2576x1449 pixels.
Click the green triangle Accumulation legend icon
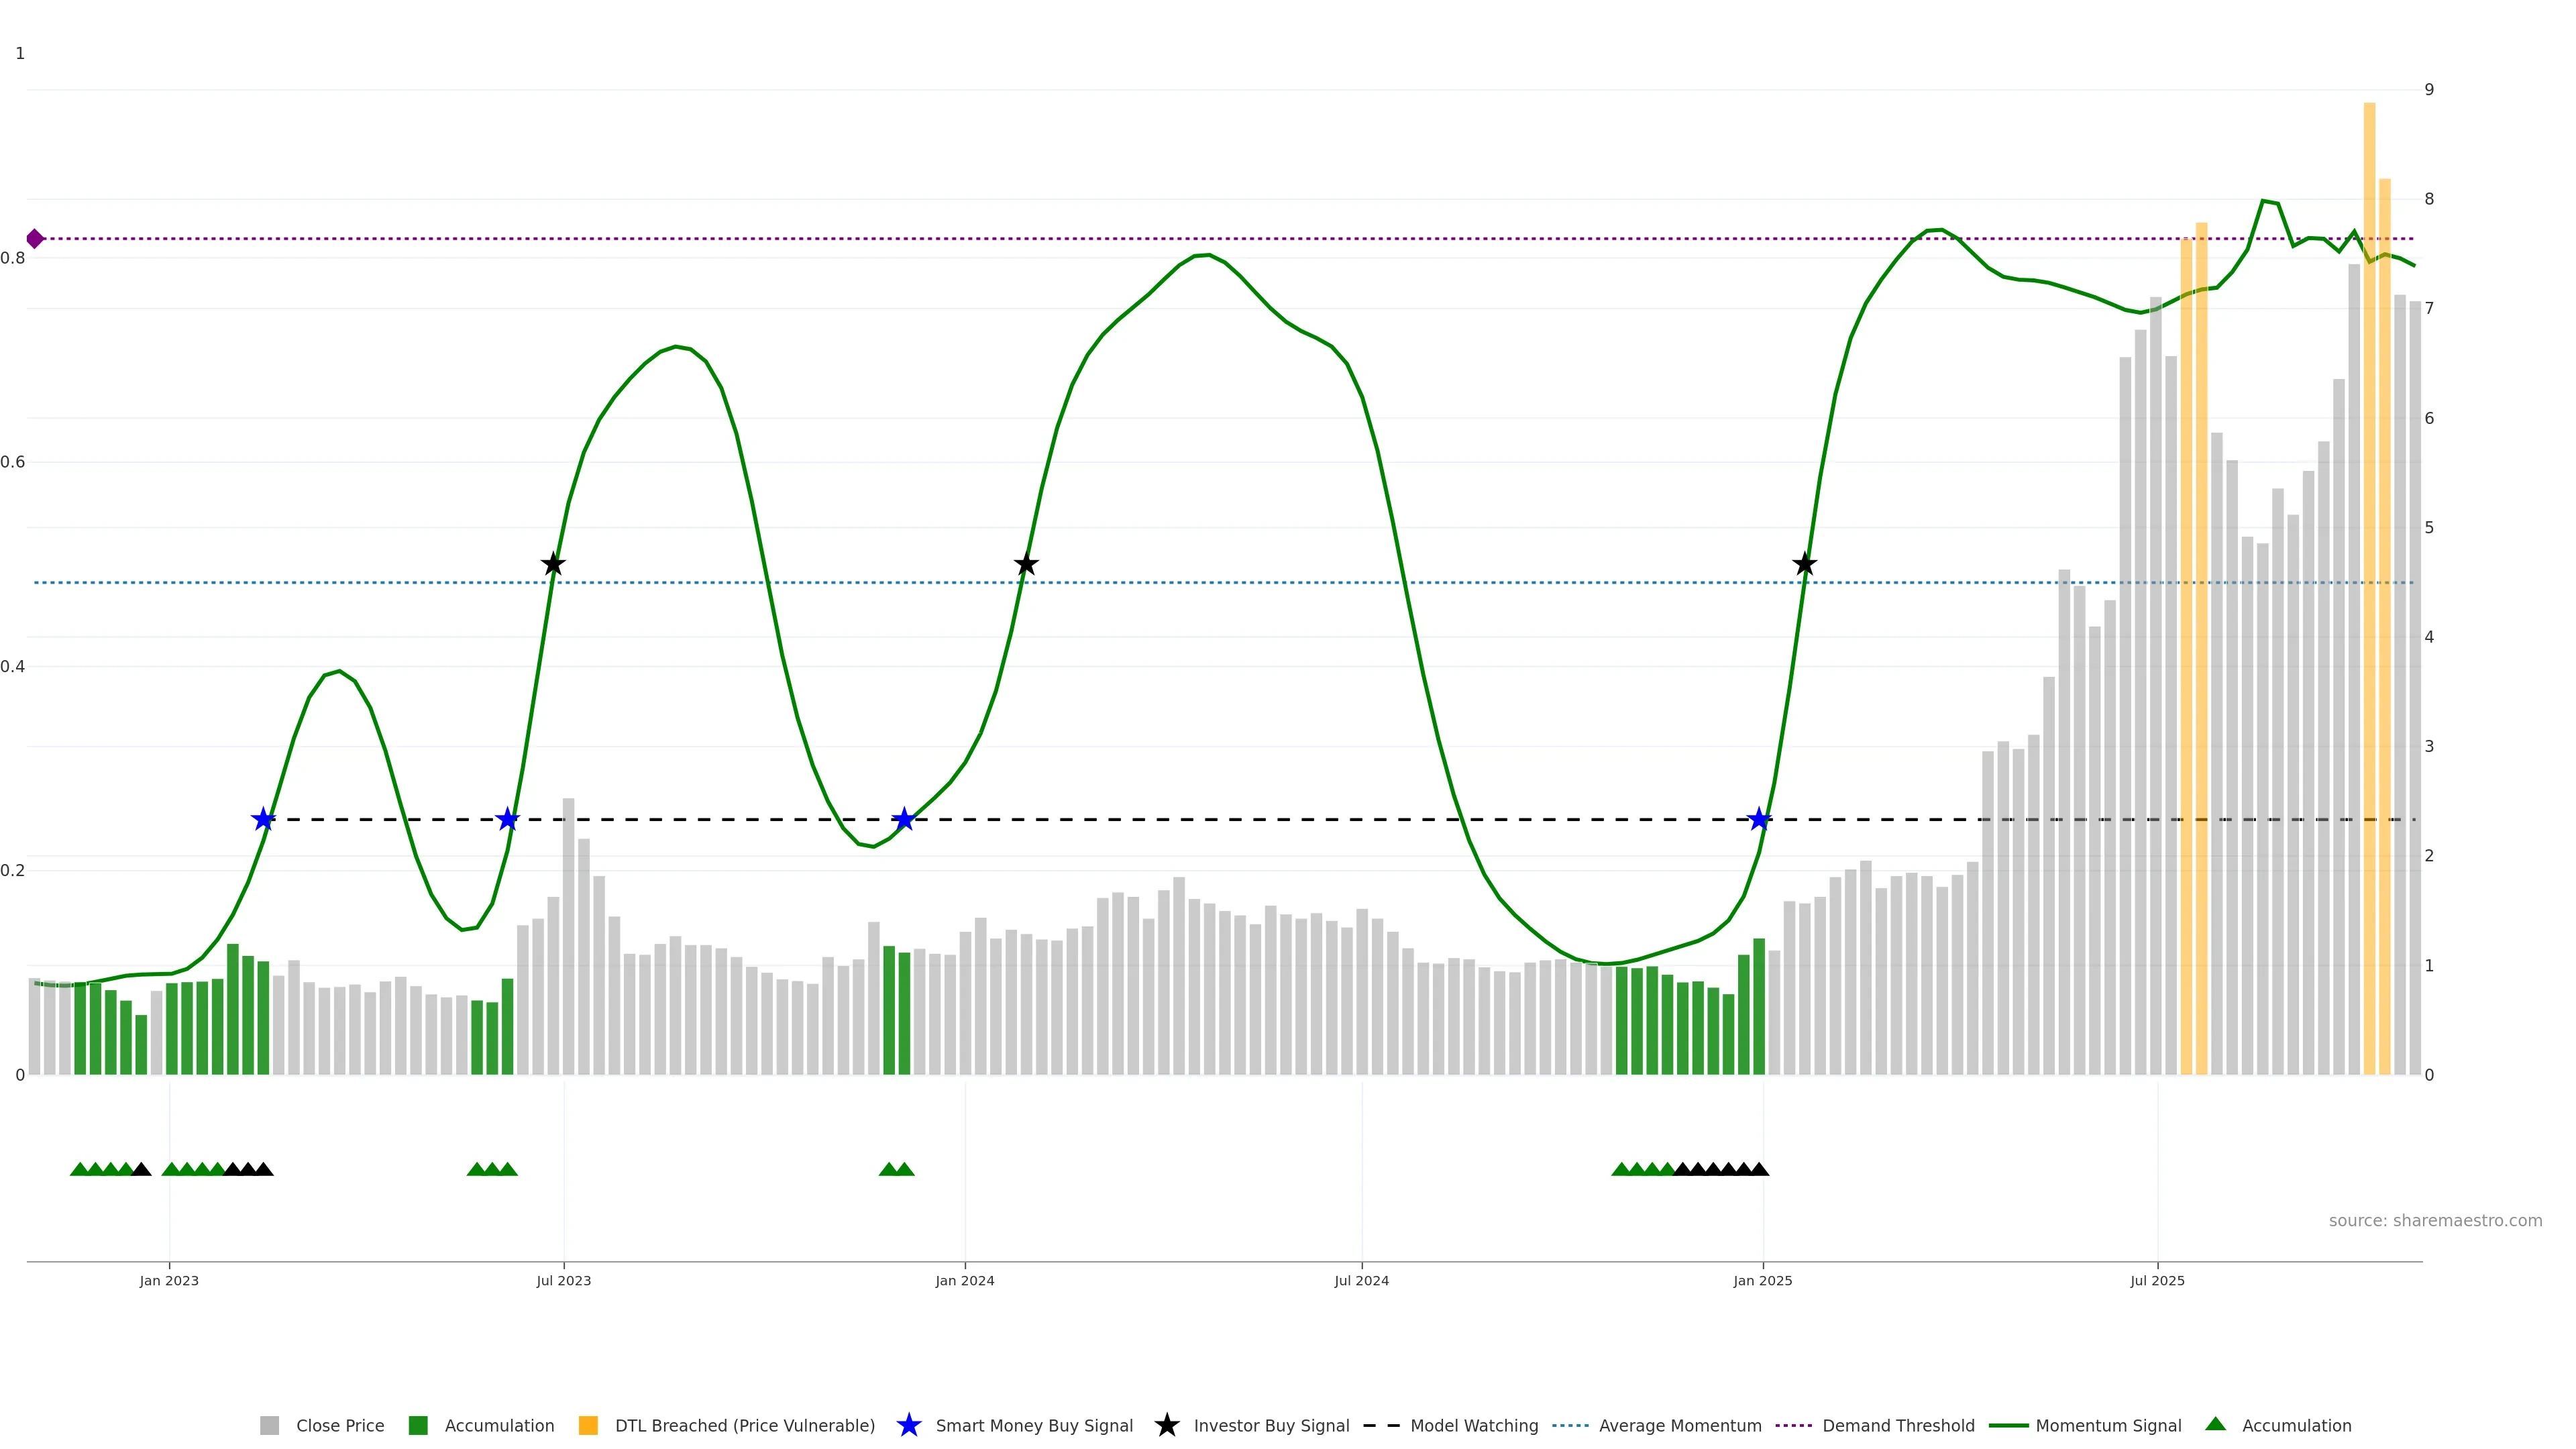(2215, 1424)
